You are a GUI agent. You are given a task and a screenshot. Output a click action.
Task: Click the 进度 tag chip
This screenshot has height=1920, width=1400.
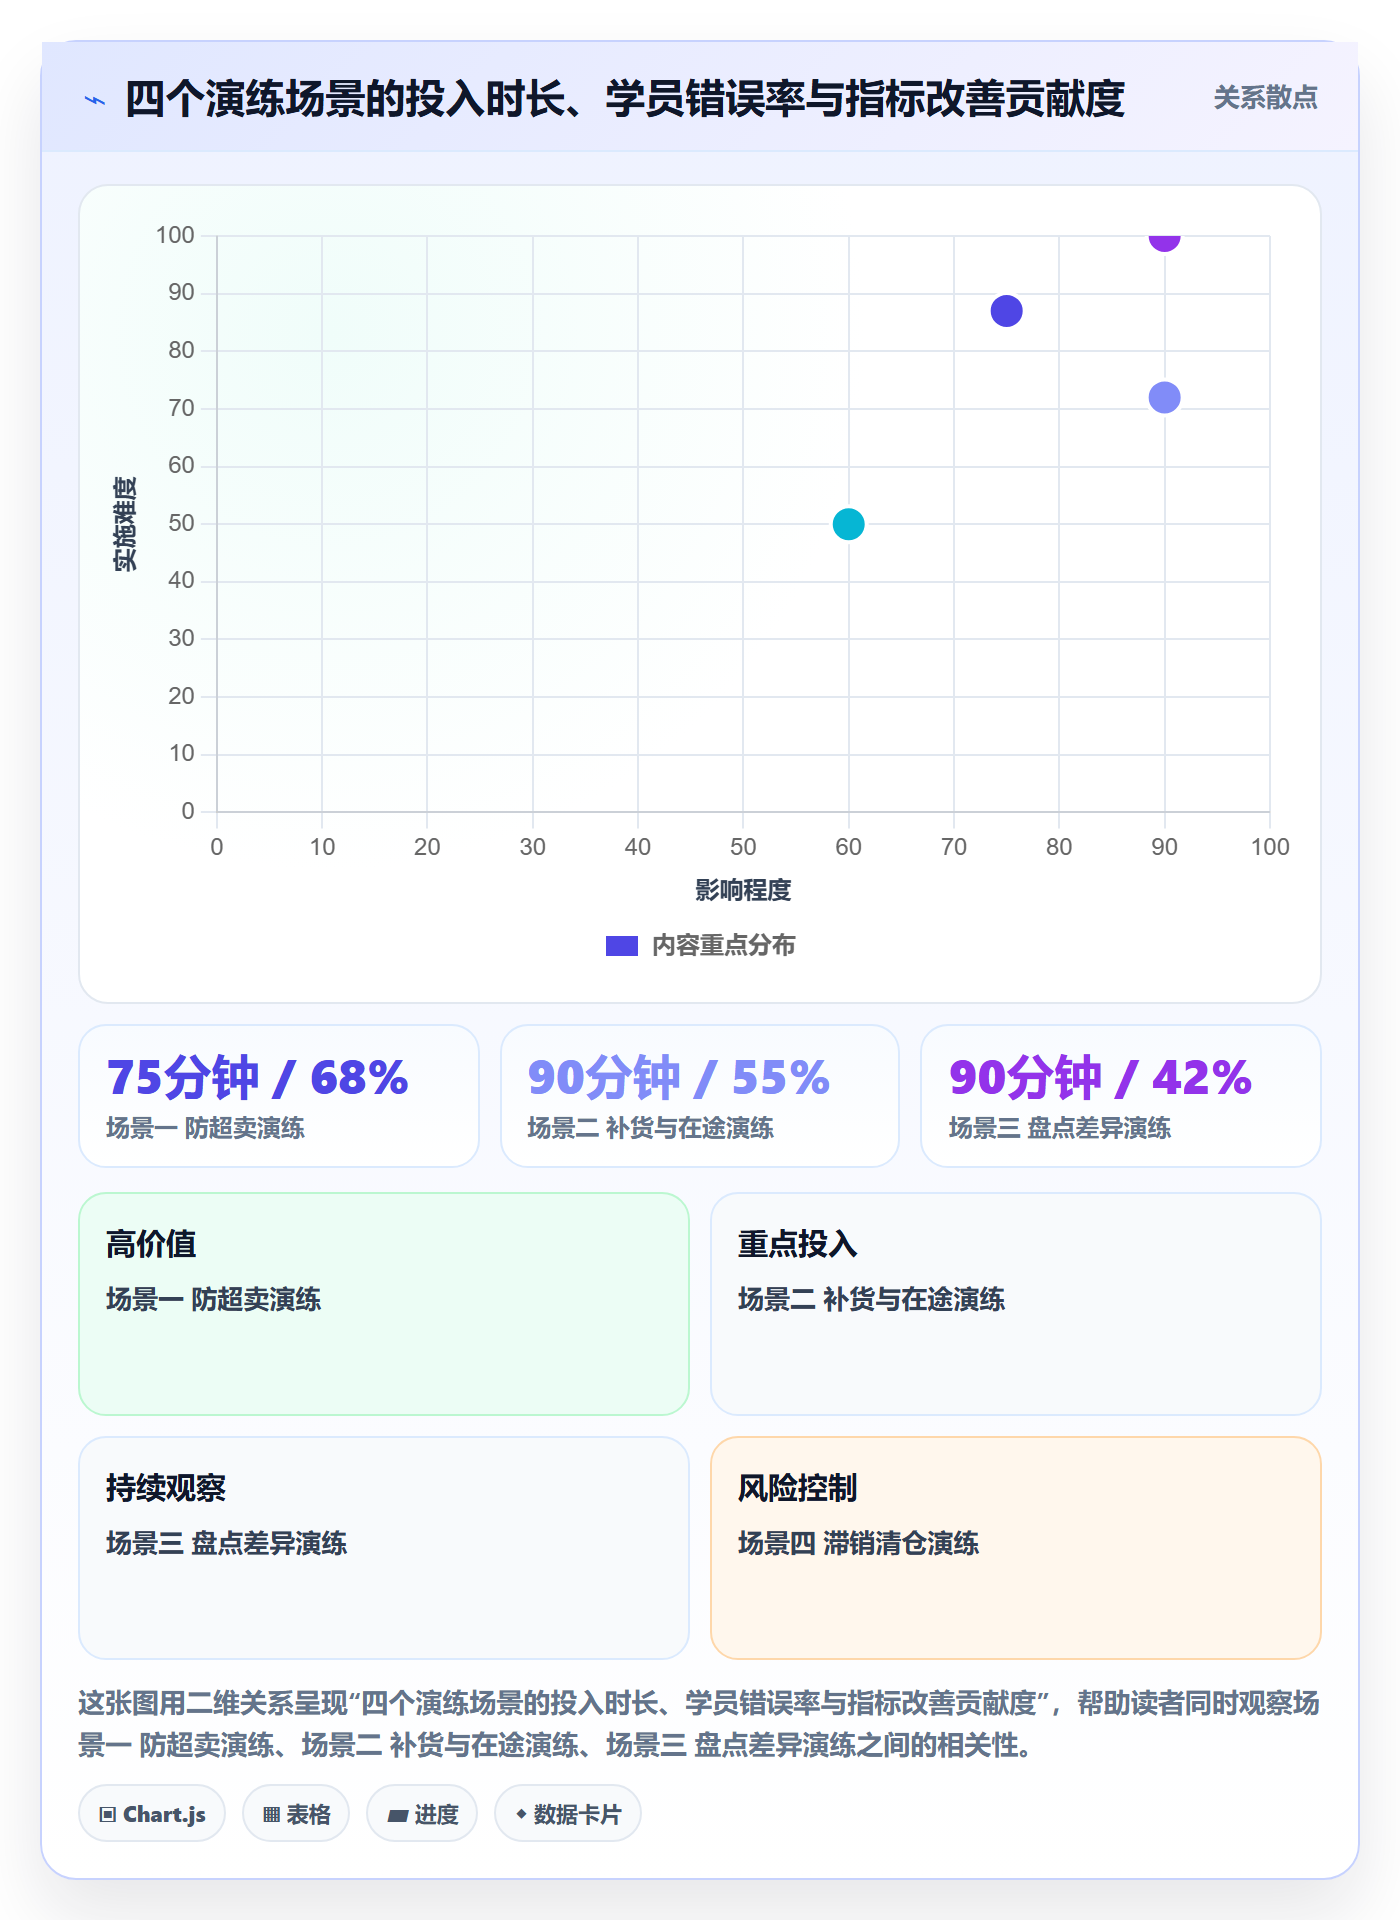[x=422, y=1814]
